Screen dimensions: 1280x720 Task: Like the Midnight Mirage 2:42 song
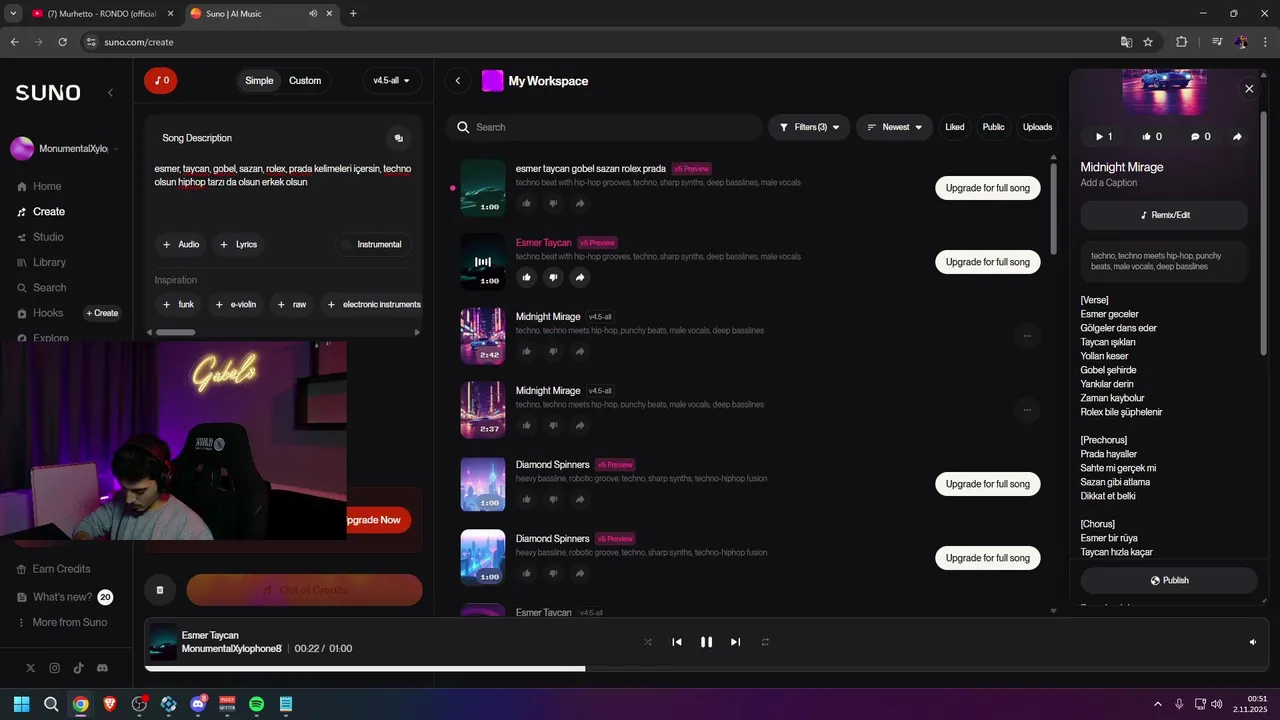point(527,351)
